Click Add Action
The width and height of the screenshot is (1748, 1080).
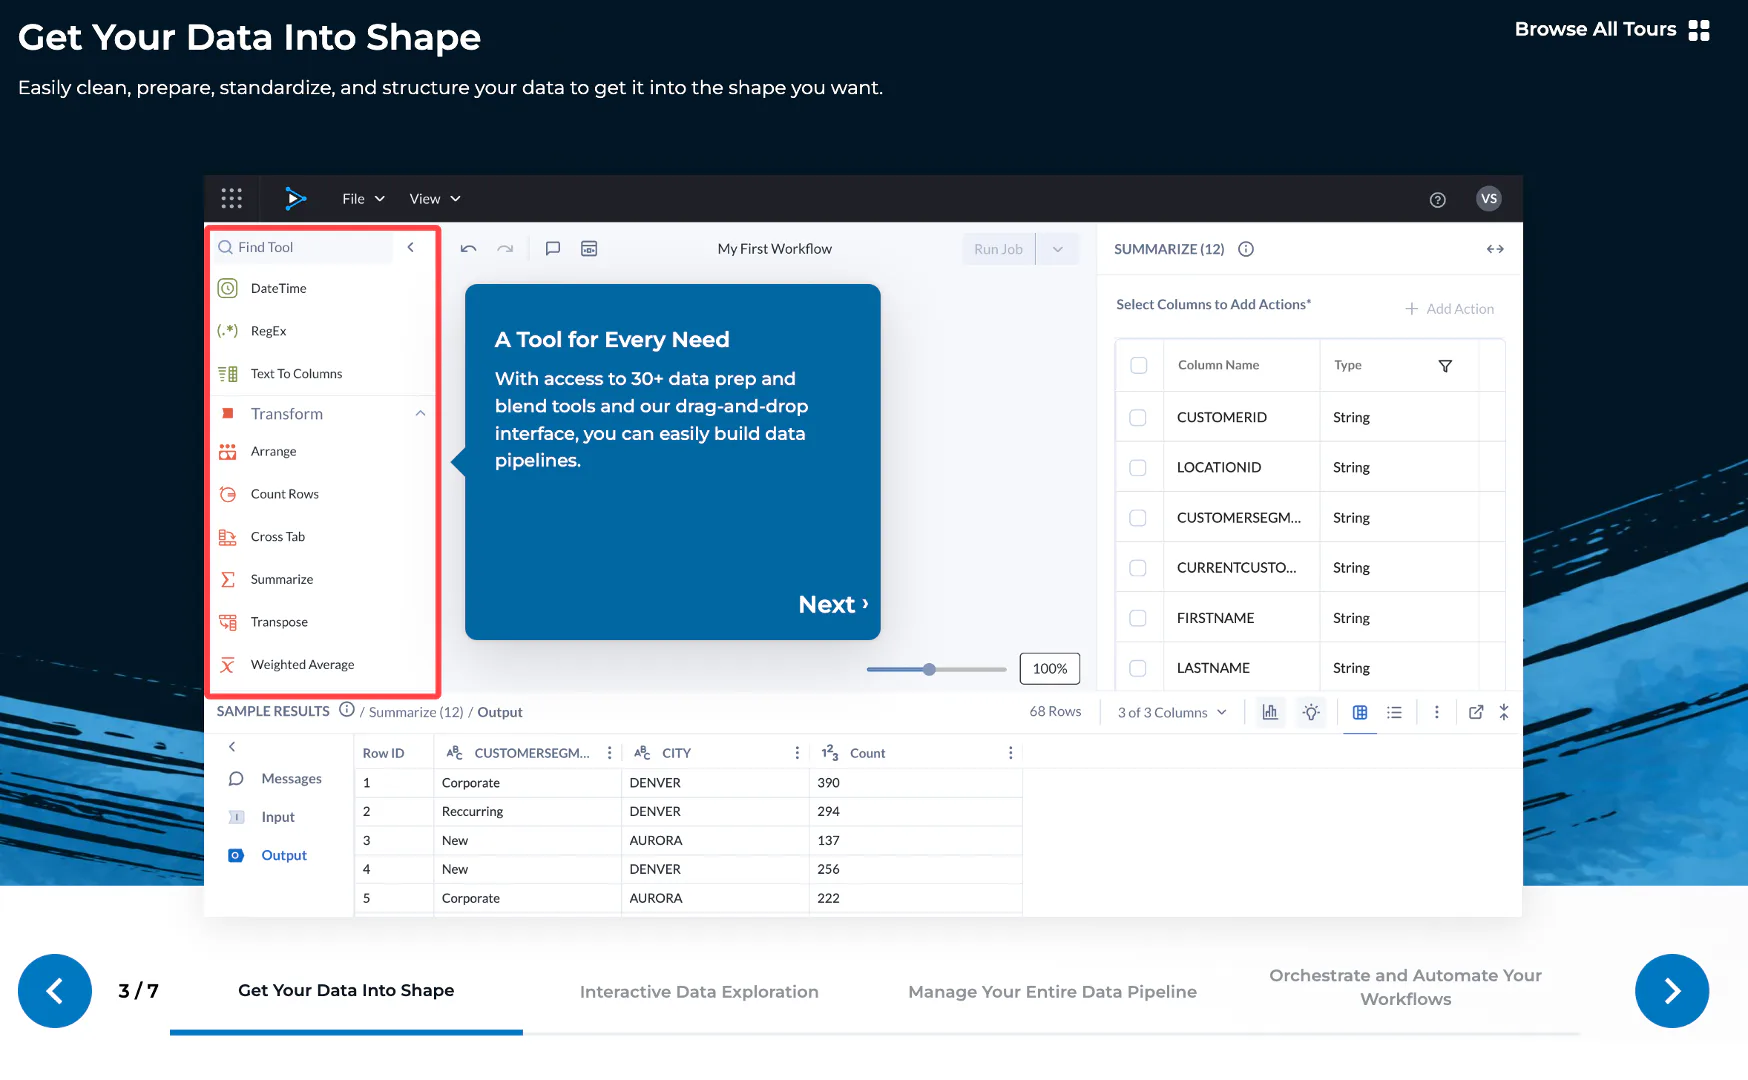(x=1449, y=309)
